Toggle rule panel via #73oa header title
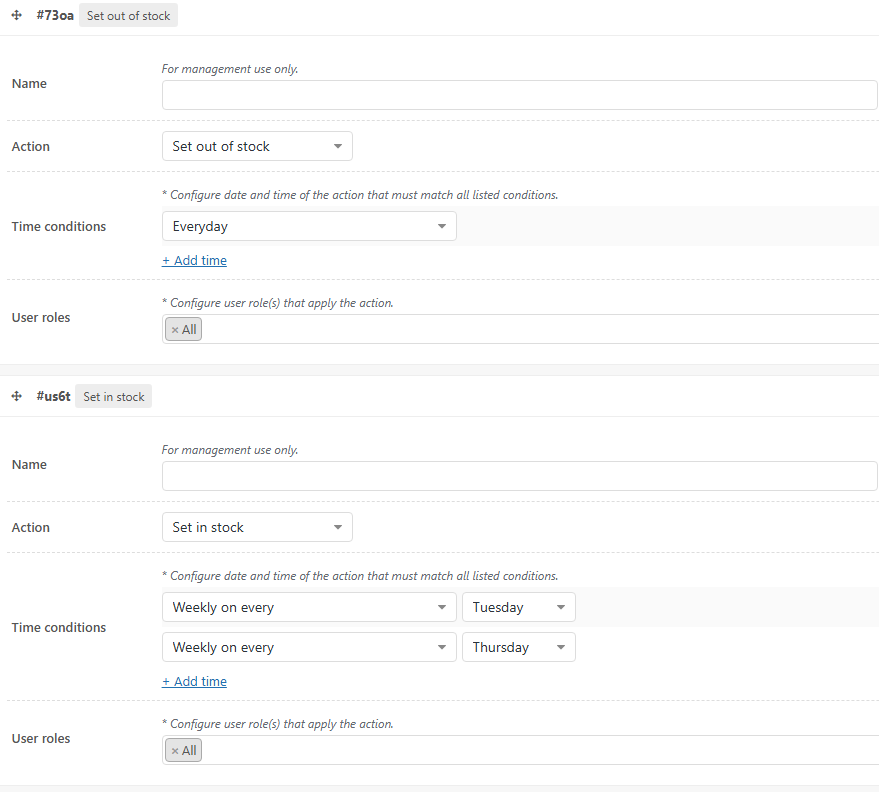The width and height of the screenshot is (879, 792). 55,16
